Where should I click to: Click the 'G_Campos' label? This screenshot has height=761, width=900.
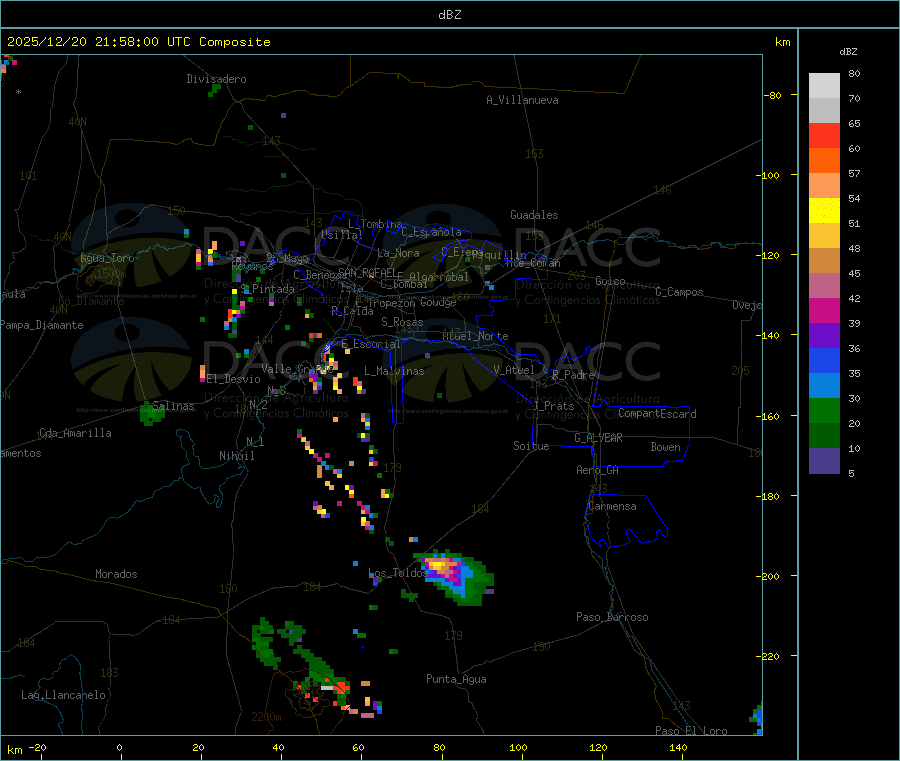(680, 292)
